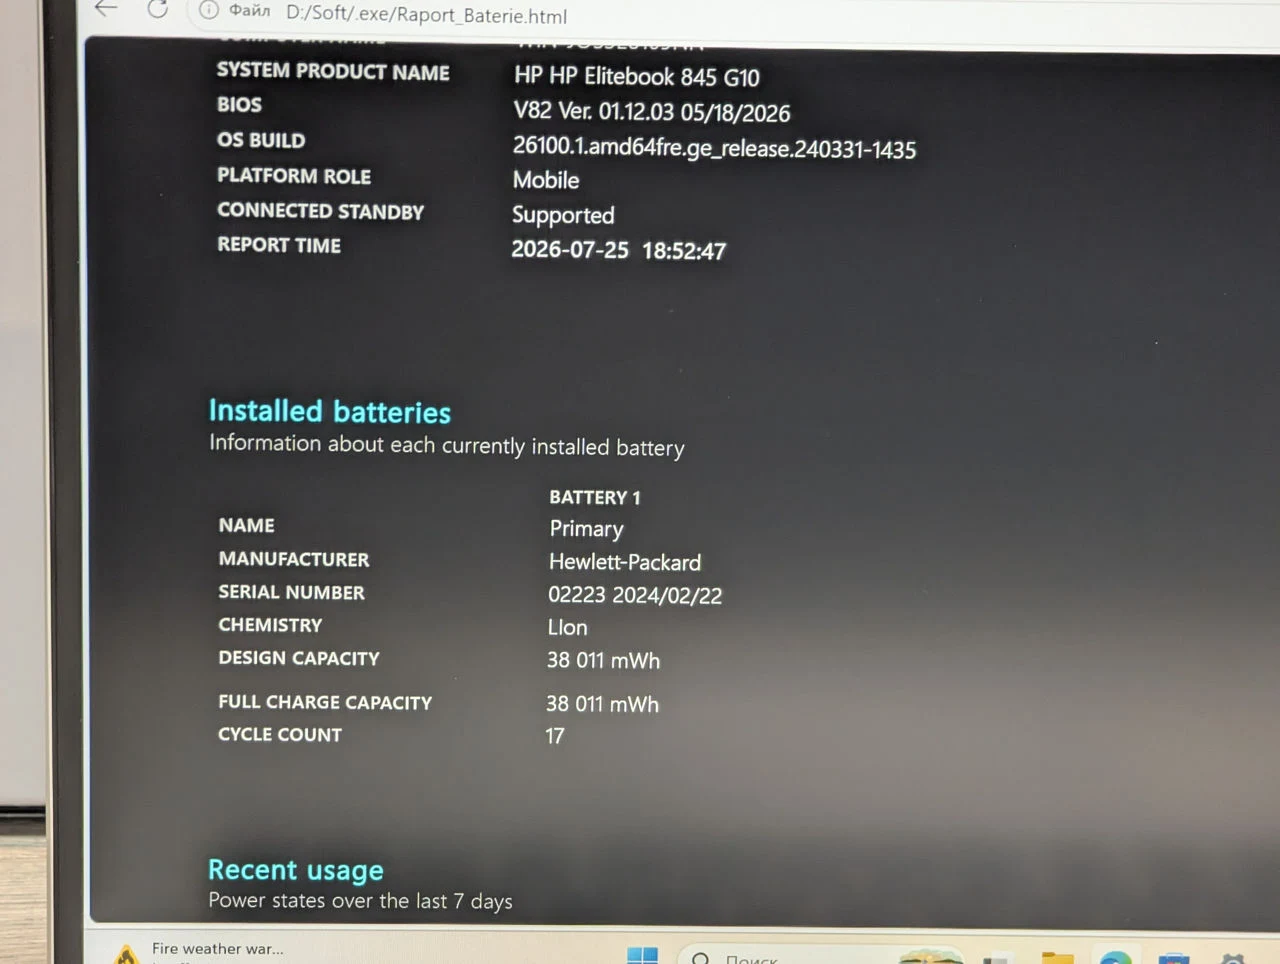Click the "DESIGN CAPACITY" label
Image resolution: width=1280 pixels, height=964 pixels.
299,658
